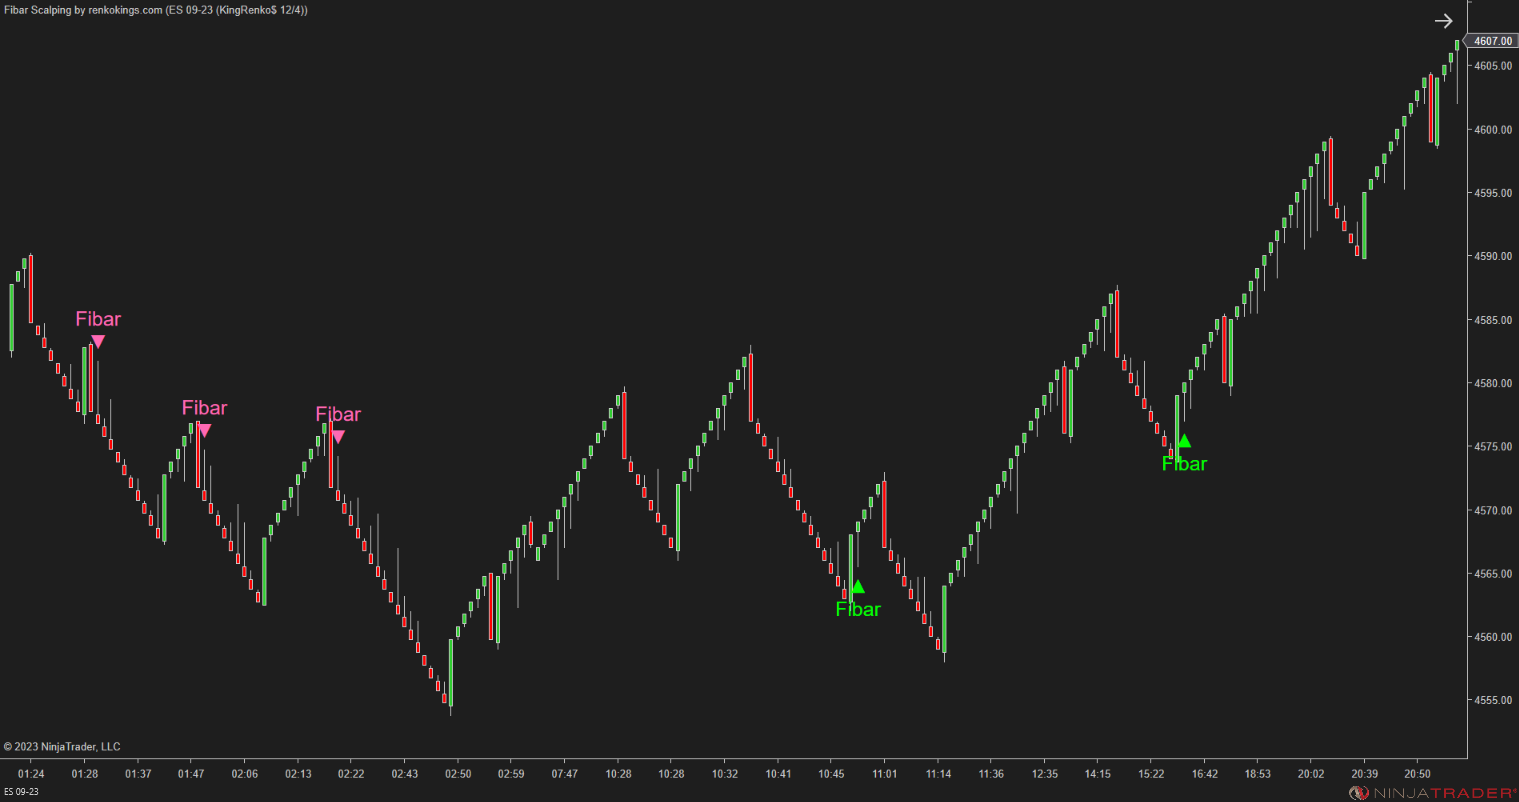Click the red NinjaTrader emblem bottom right

point(1361,790)
